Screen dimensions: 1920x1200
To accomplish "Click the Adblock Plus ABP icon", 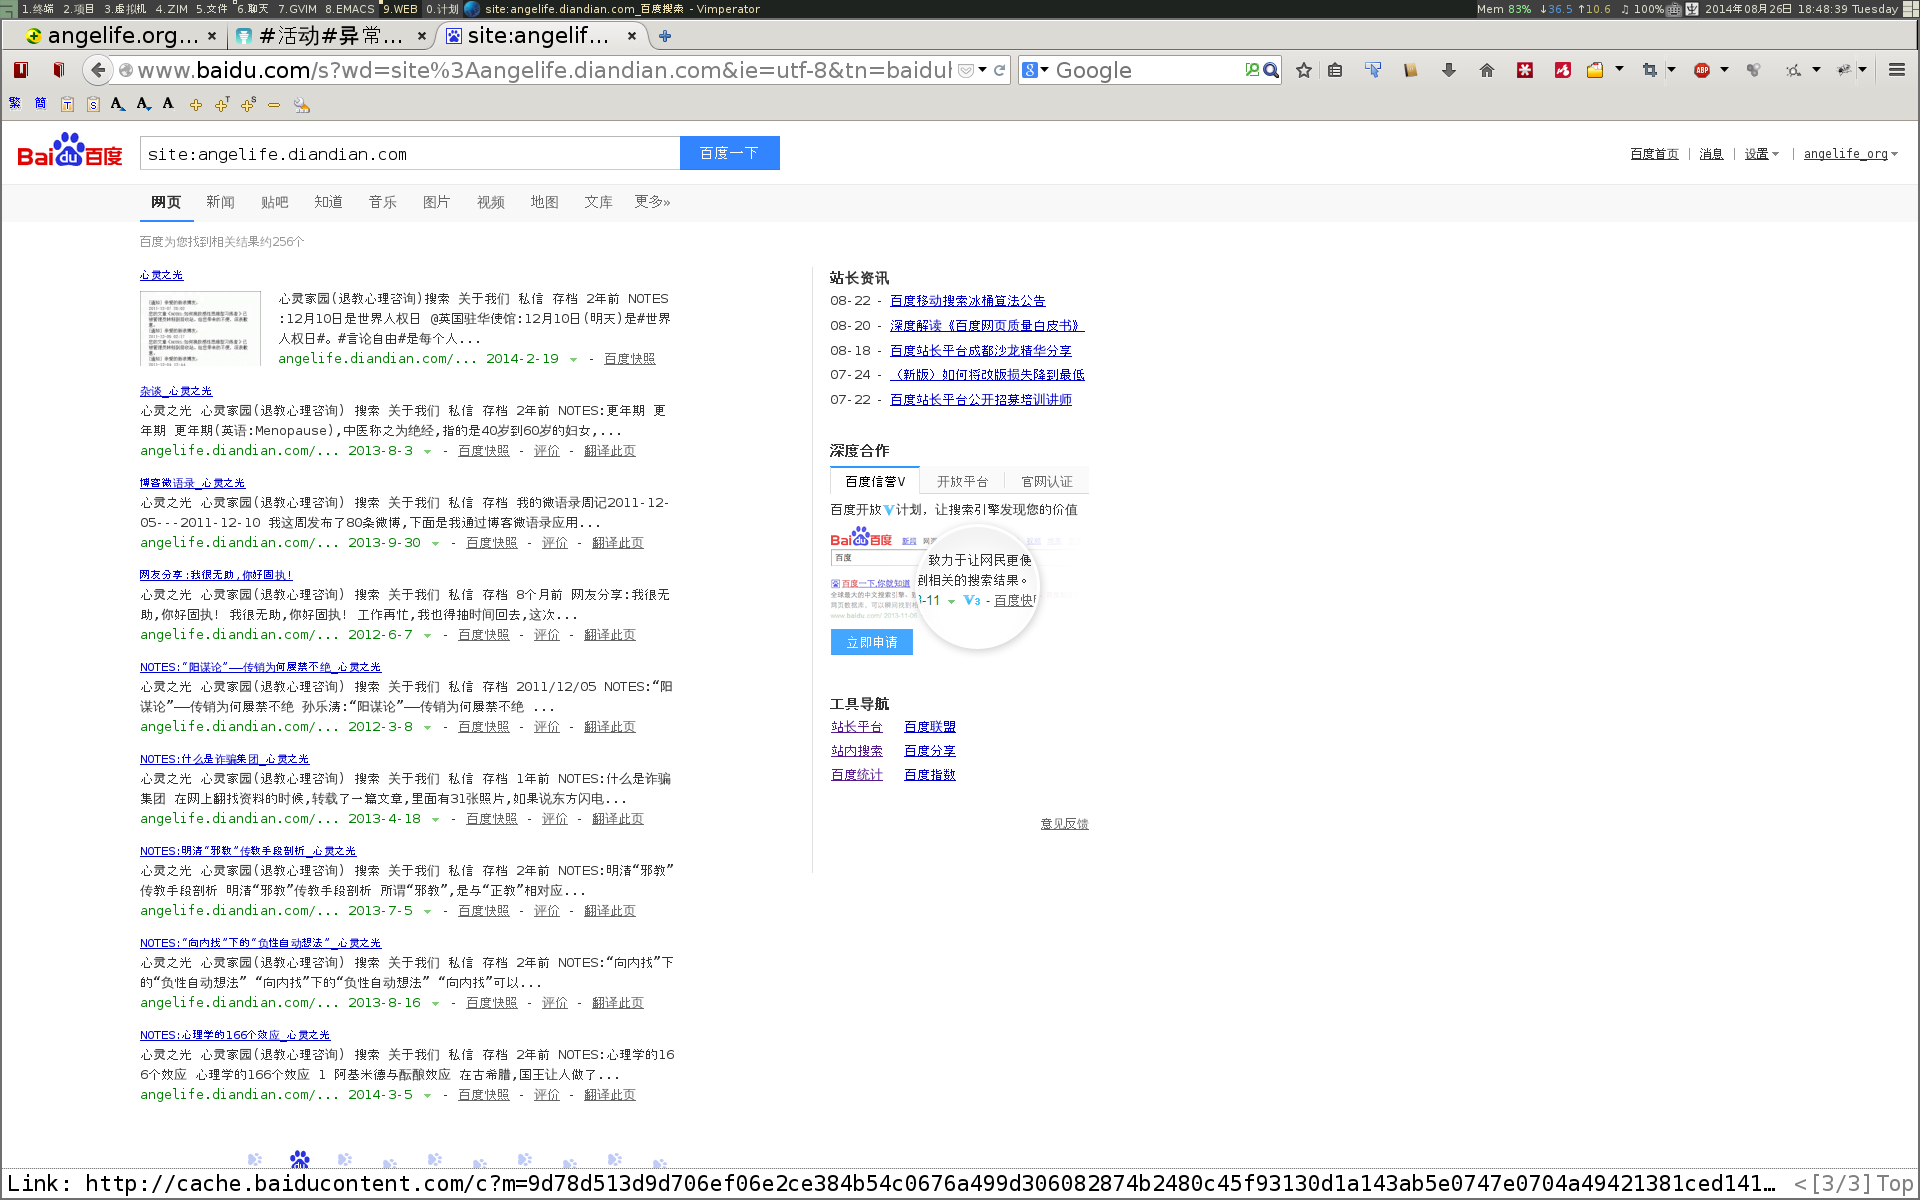I will coord(1701,70).
